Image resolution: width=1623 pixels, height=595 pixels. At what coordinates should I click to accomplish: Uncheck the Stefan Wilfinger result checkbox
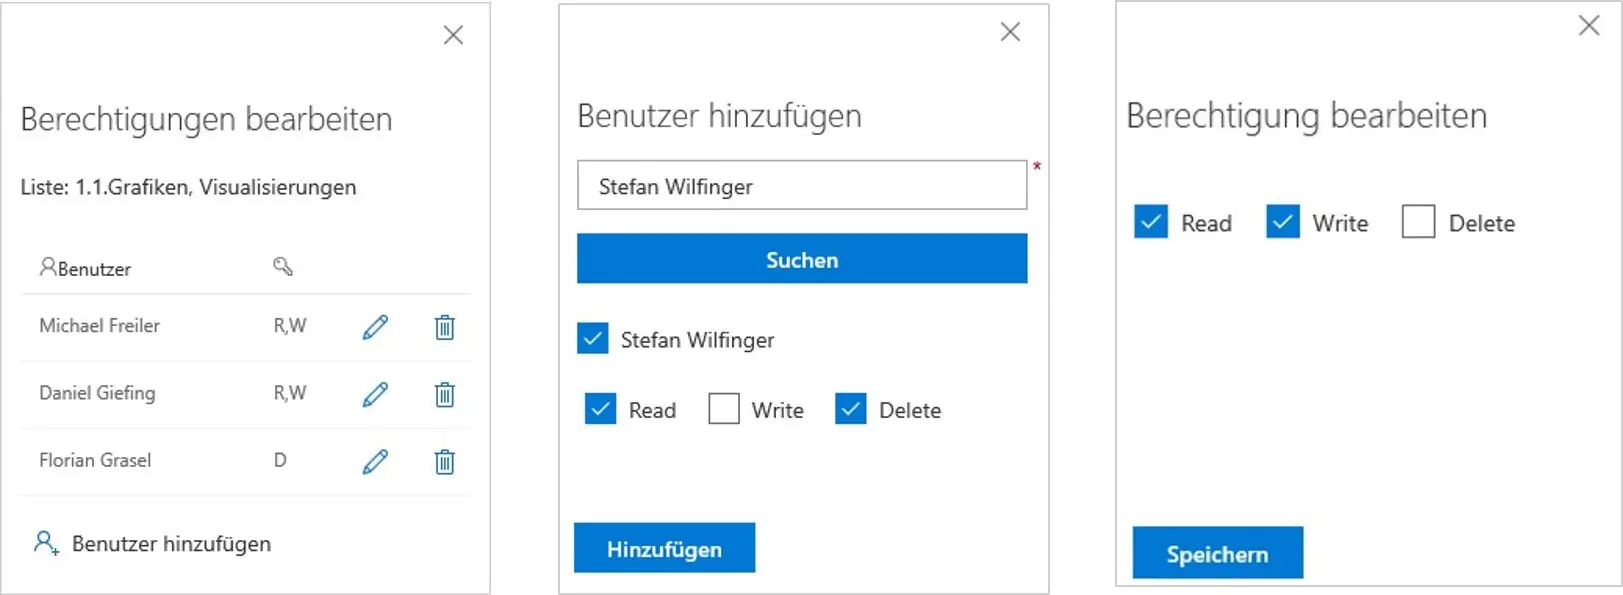pos(593,339)
